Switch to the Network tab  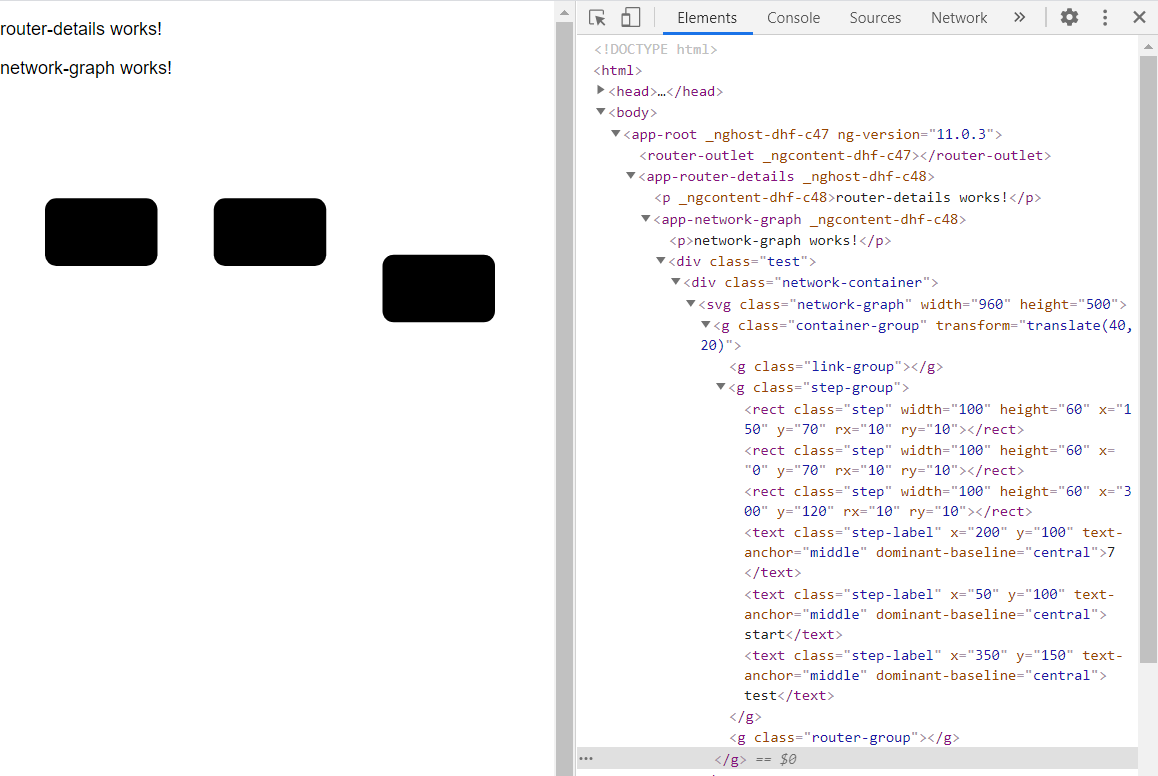click(x=959, y=18)
